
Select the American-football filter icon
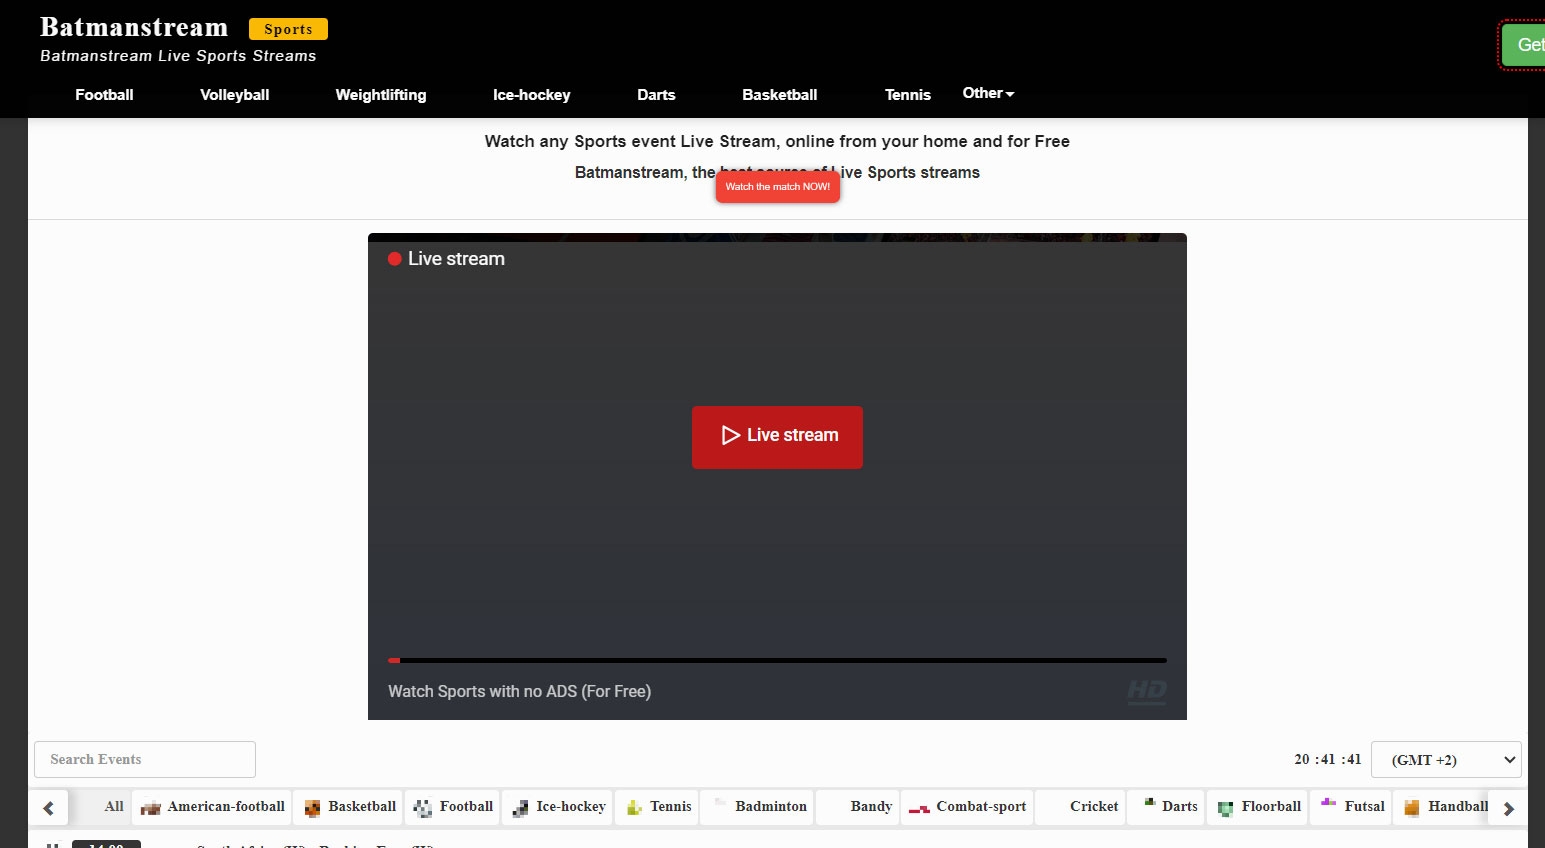tap(150, 807)
